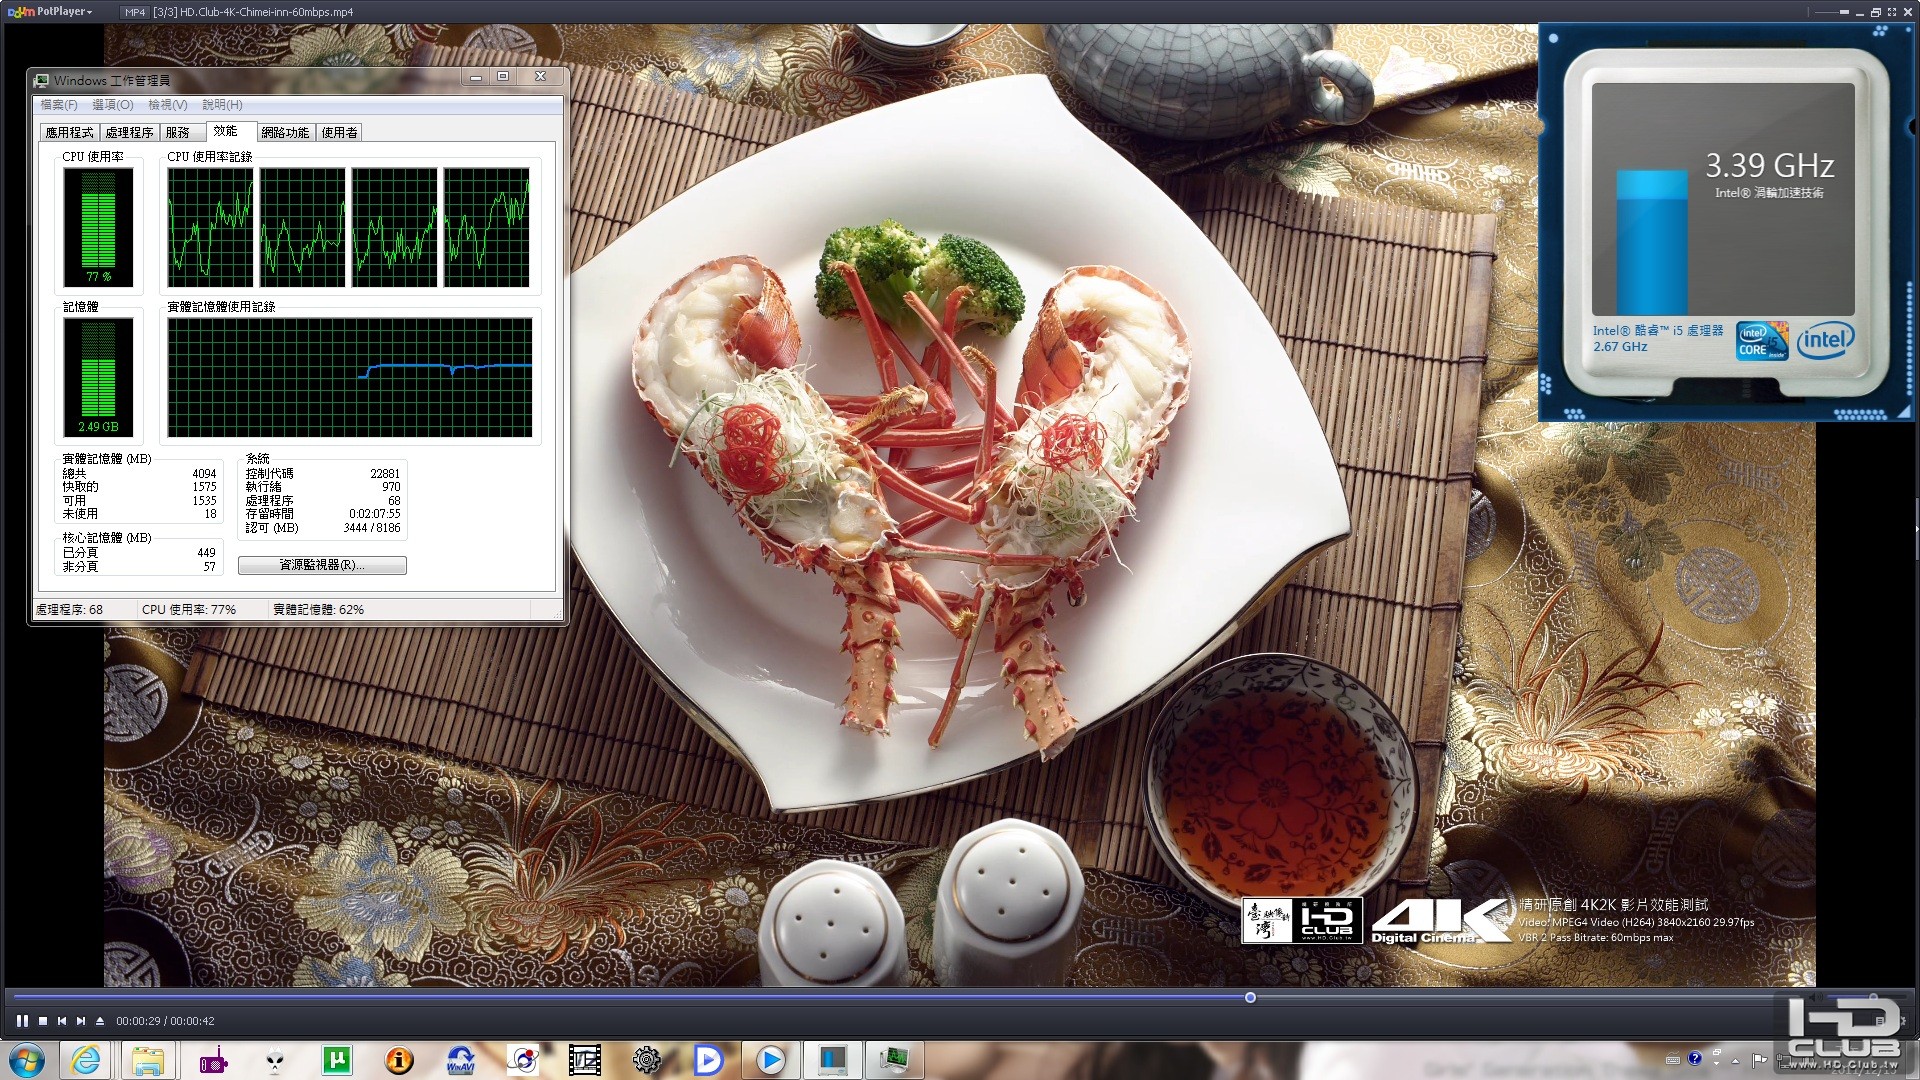This screenshot has height=1080, width=1920.
Task: Click the eject/open file icon
Action: click(x=100, y=1021)
